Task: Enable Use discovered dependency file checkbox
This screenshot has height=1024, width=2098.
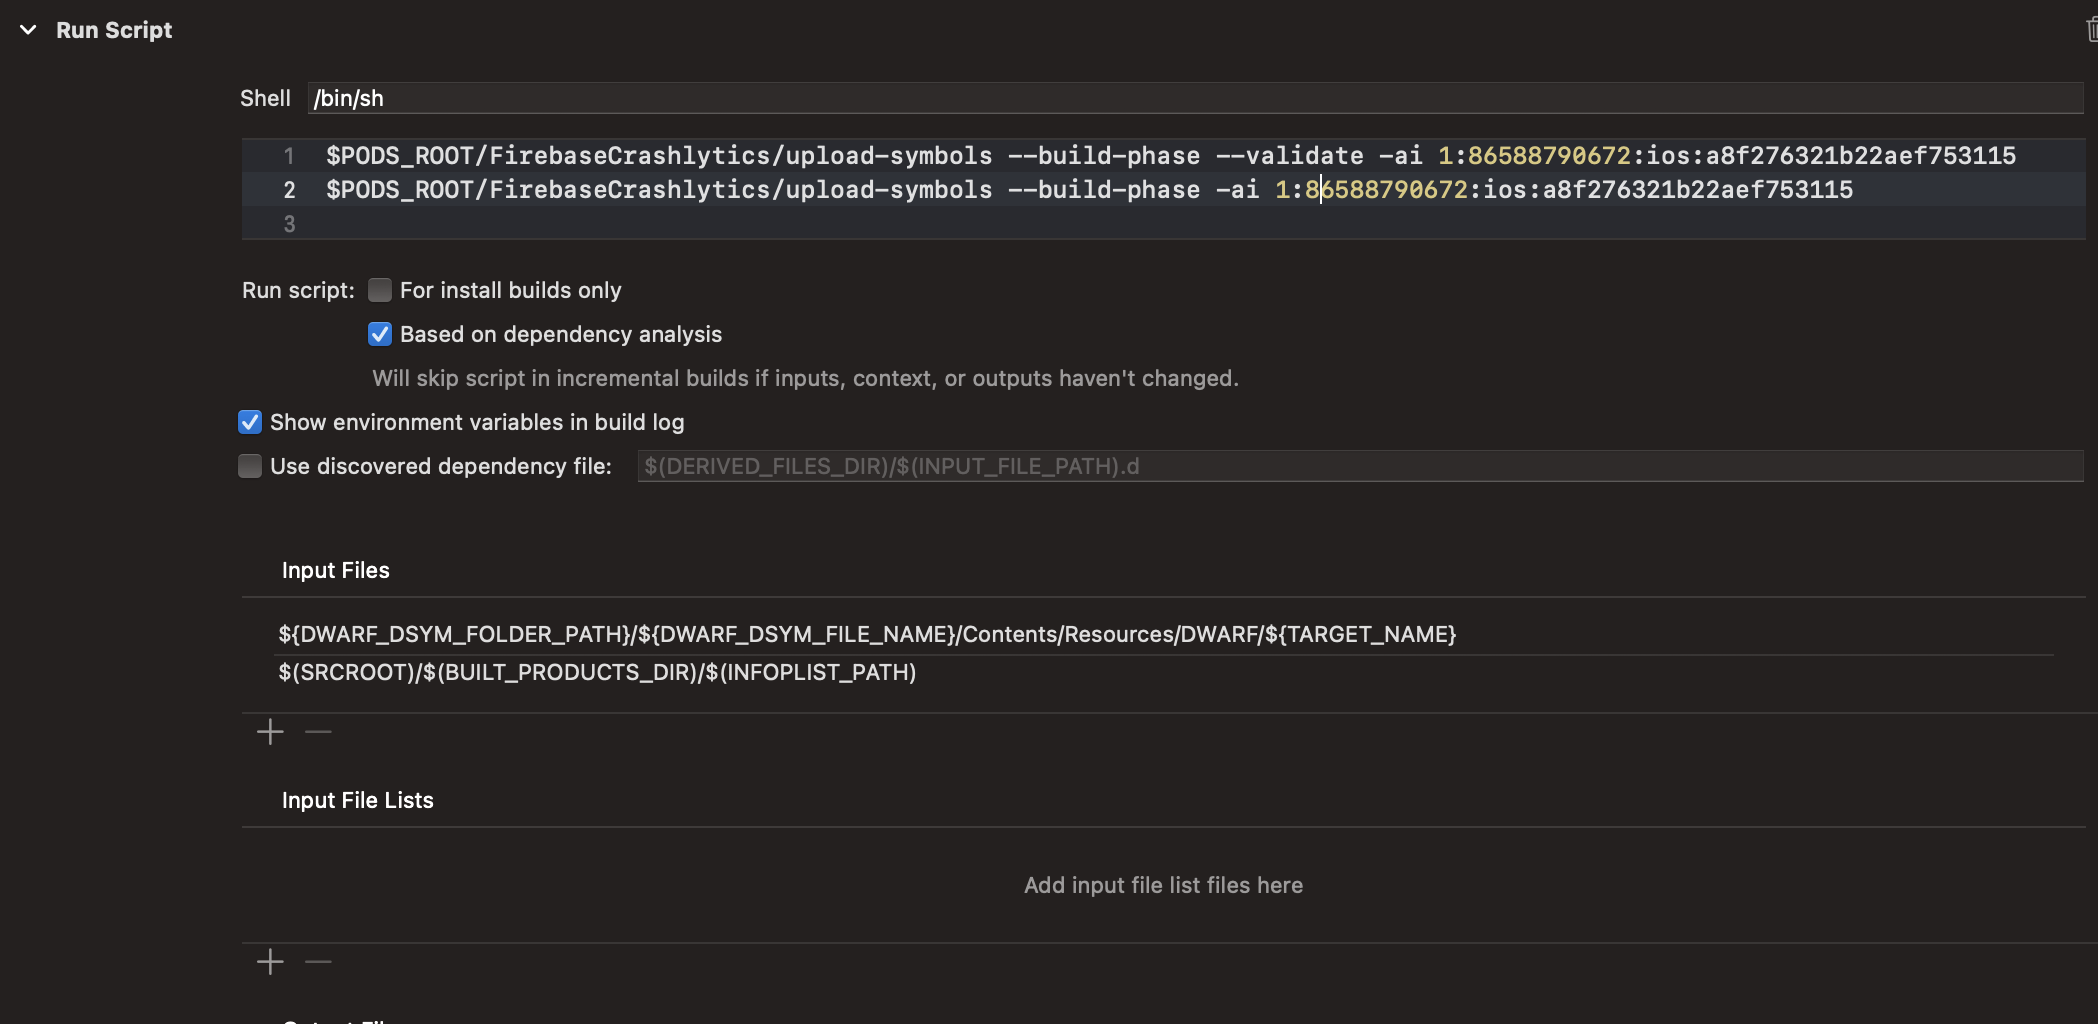Action: tap(250, 466)
